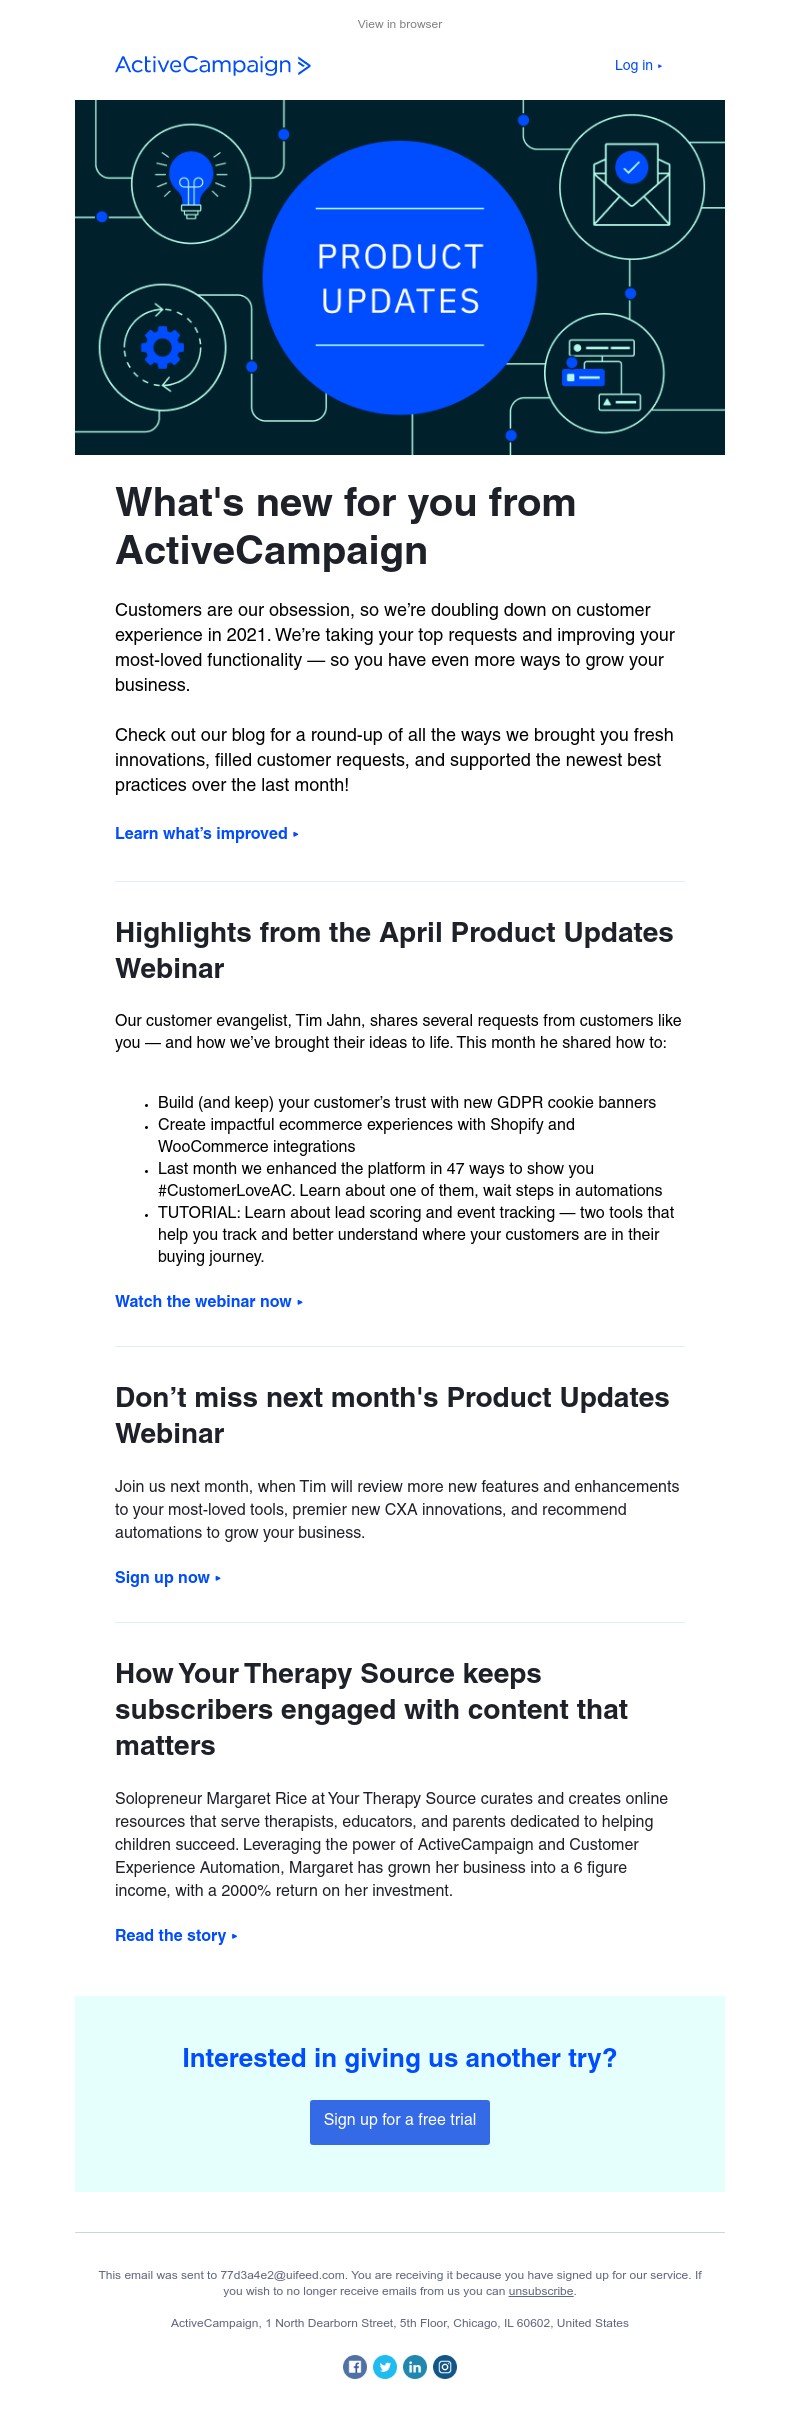Open the LinkedIn social icon
Image resolution: width=800 pixels, height=2427 pixels.
[415, 2366]
